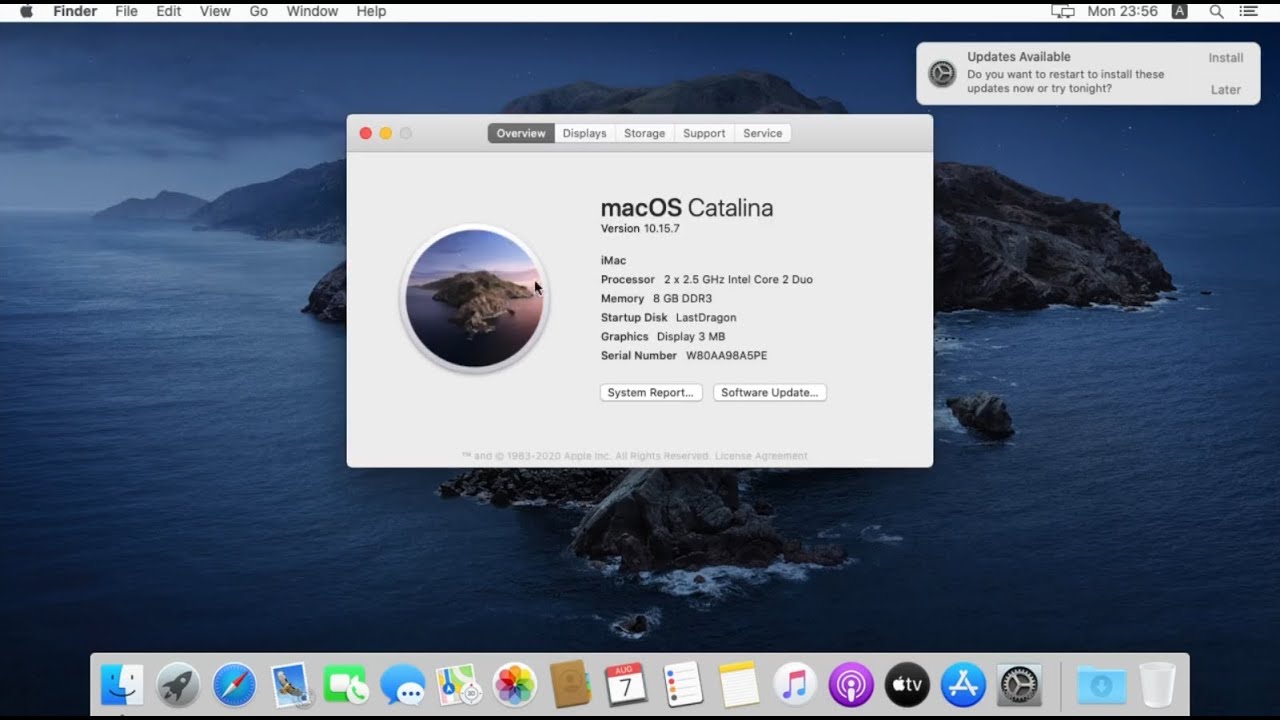Viewport: 1280px width, 720px height.
Task: Click serial number W80AA98A5PE
Action: click(727, 356)
